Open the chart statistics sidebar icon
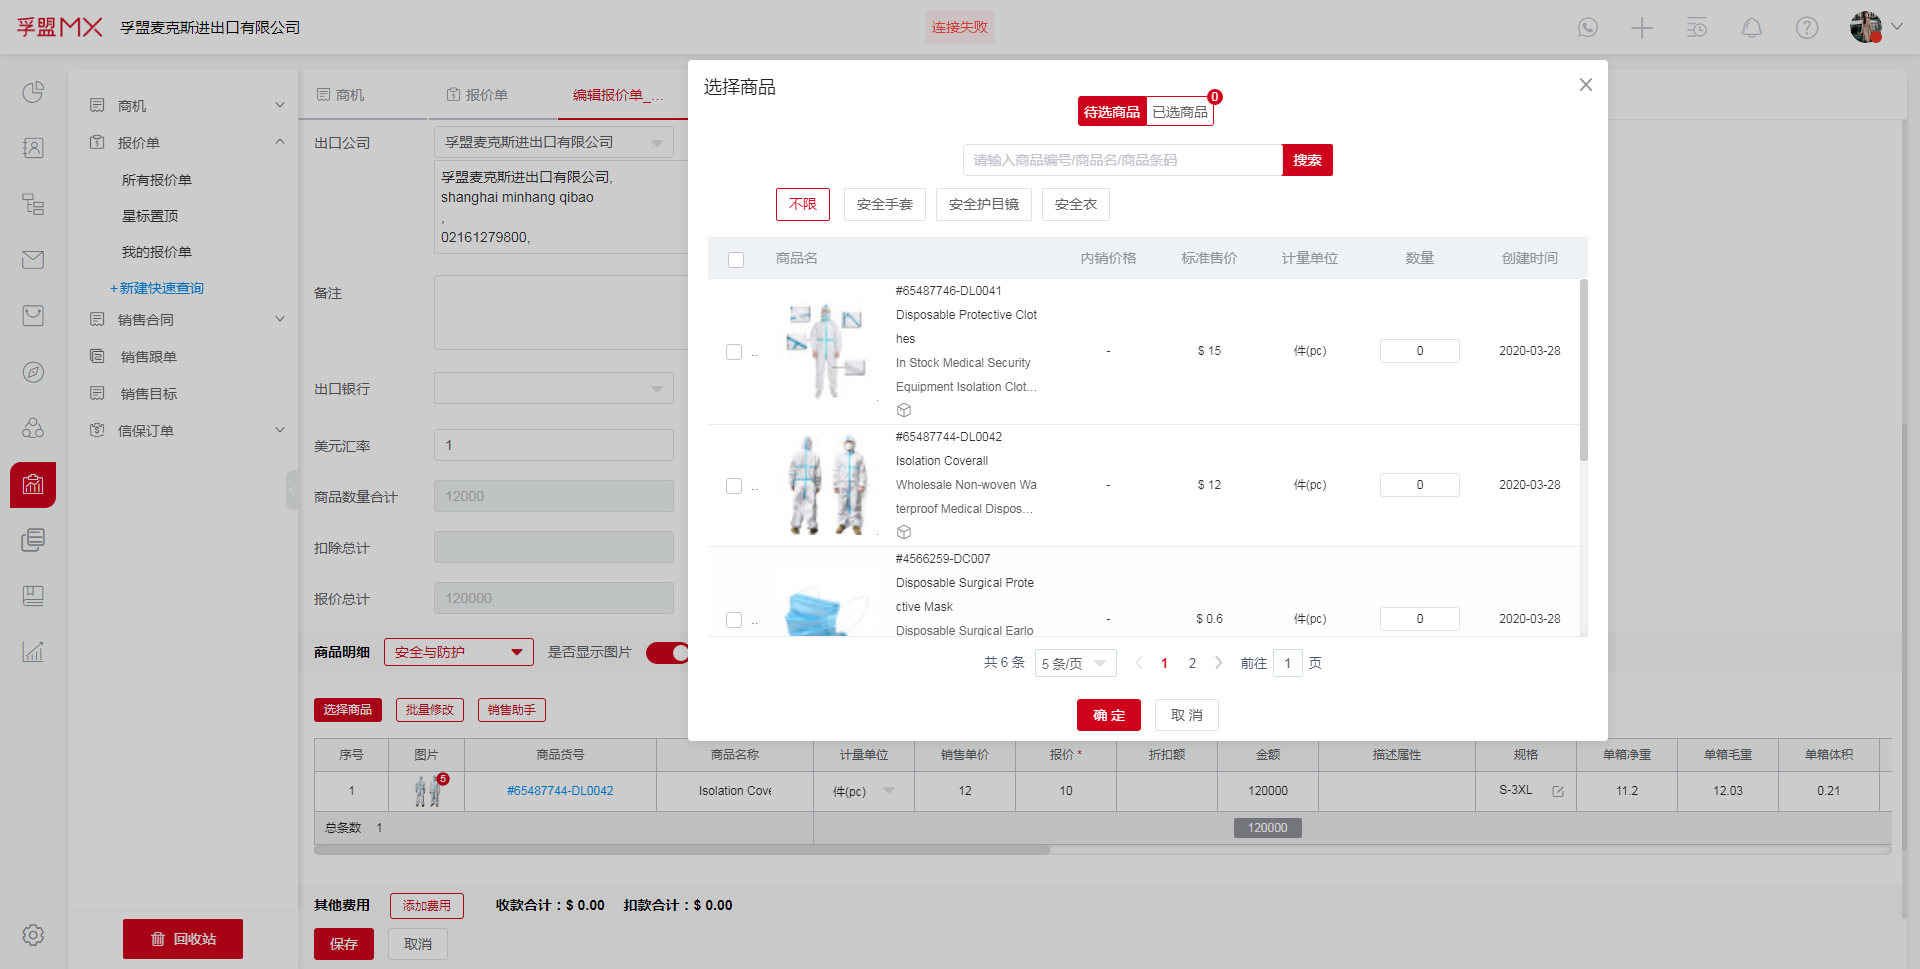Viewport: 1920px width, 969px height. [x=33, y=652]
